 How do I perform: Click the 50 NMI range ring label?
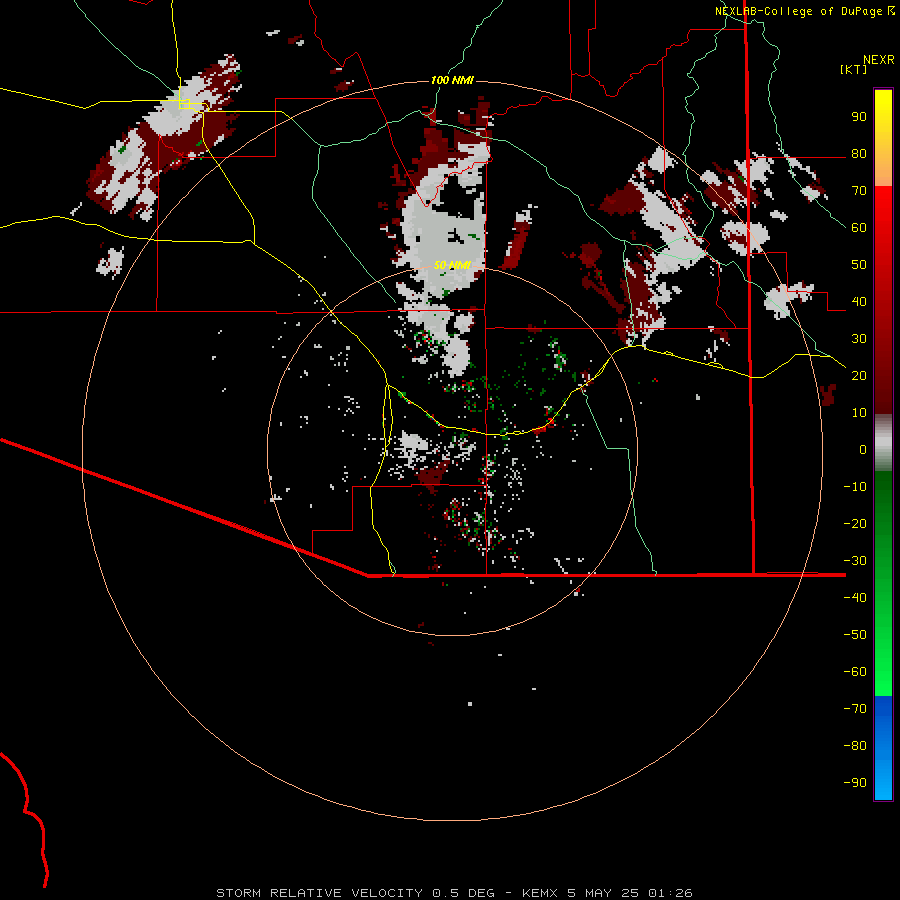pyautogui.click(x=452, y=265)
